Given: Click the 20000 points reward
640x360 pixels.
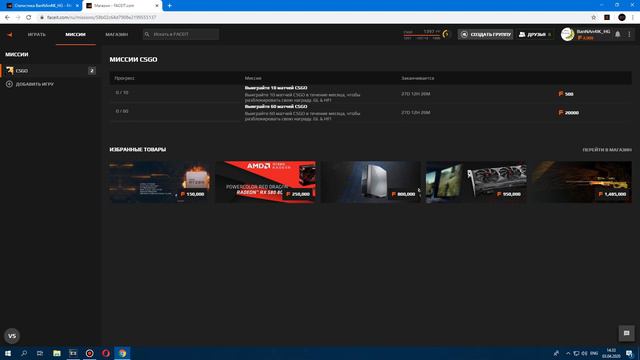Looking at the screenshot, I should pos(569,113).
